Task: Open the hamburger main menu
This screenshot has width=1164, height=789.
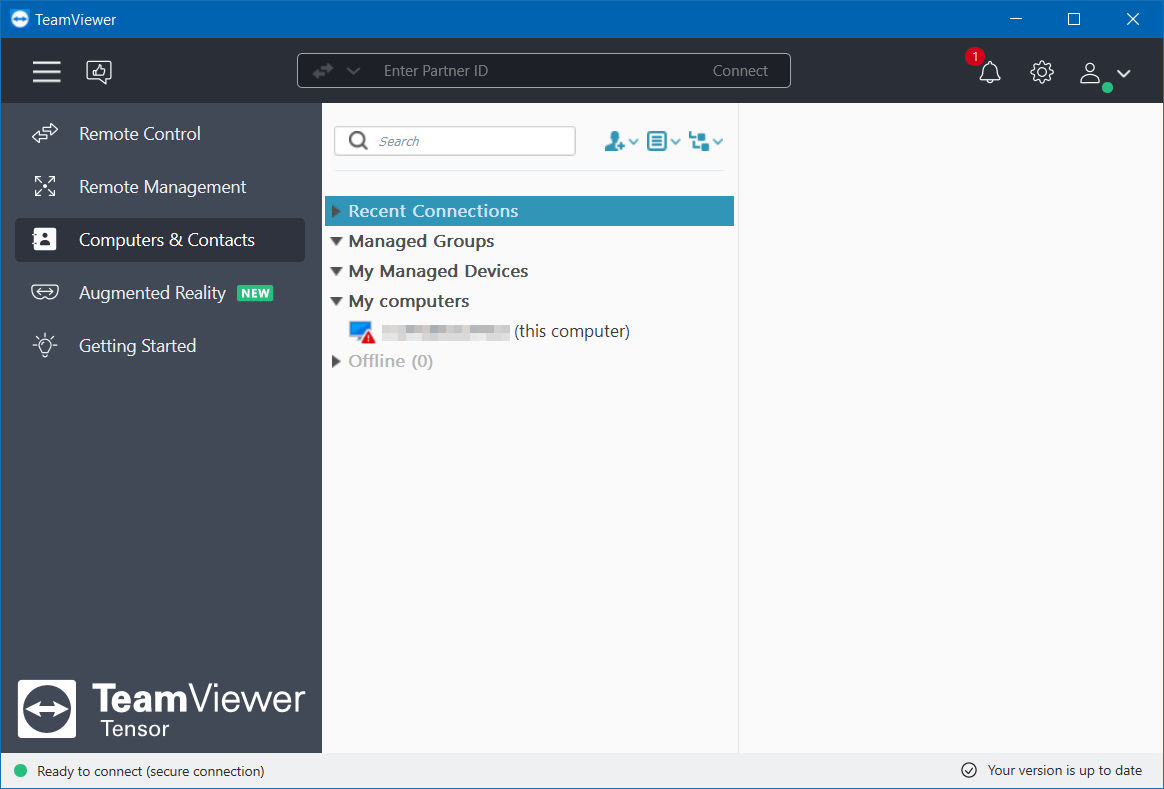Action: (x=46, y=71)
